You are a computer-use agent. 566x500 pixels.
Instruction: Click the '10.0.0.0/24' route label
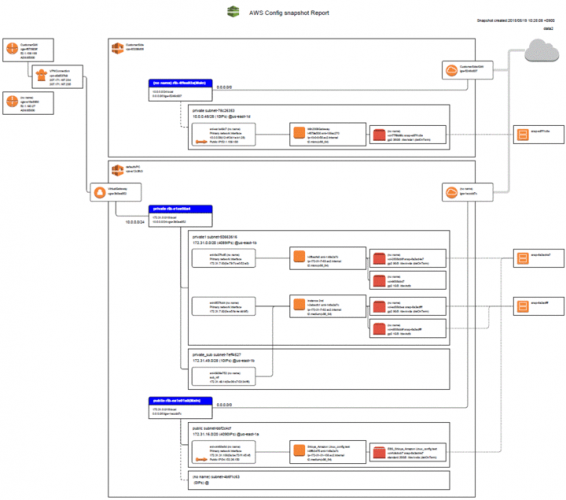click(135, 222)
